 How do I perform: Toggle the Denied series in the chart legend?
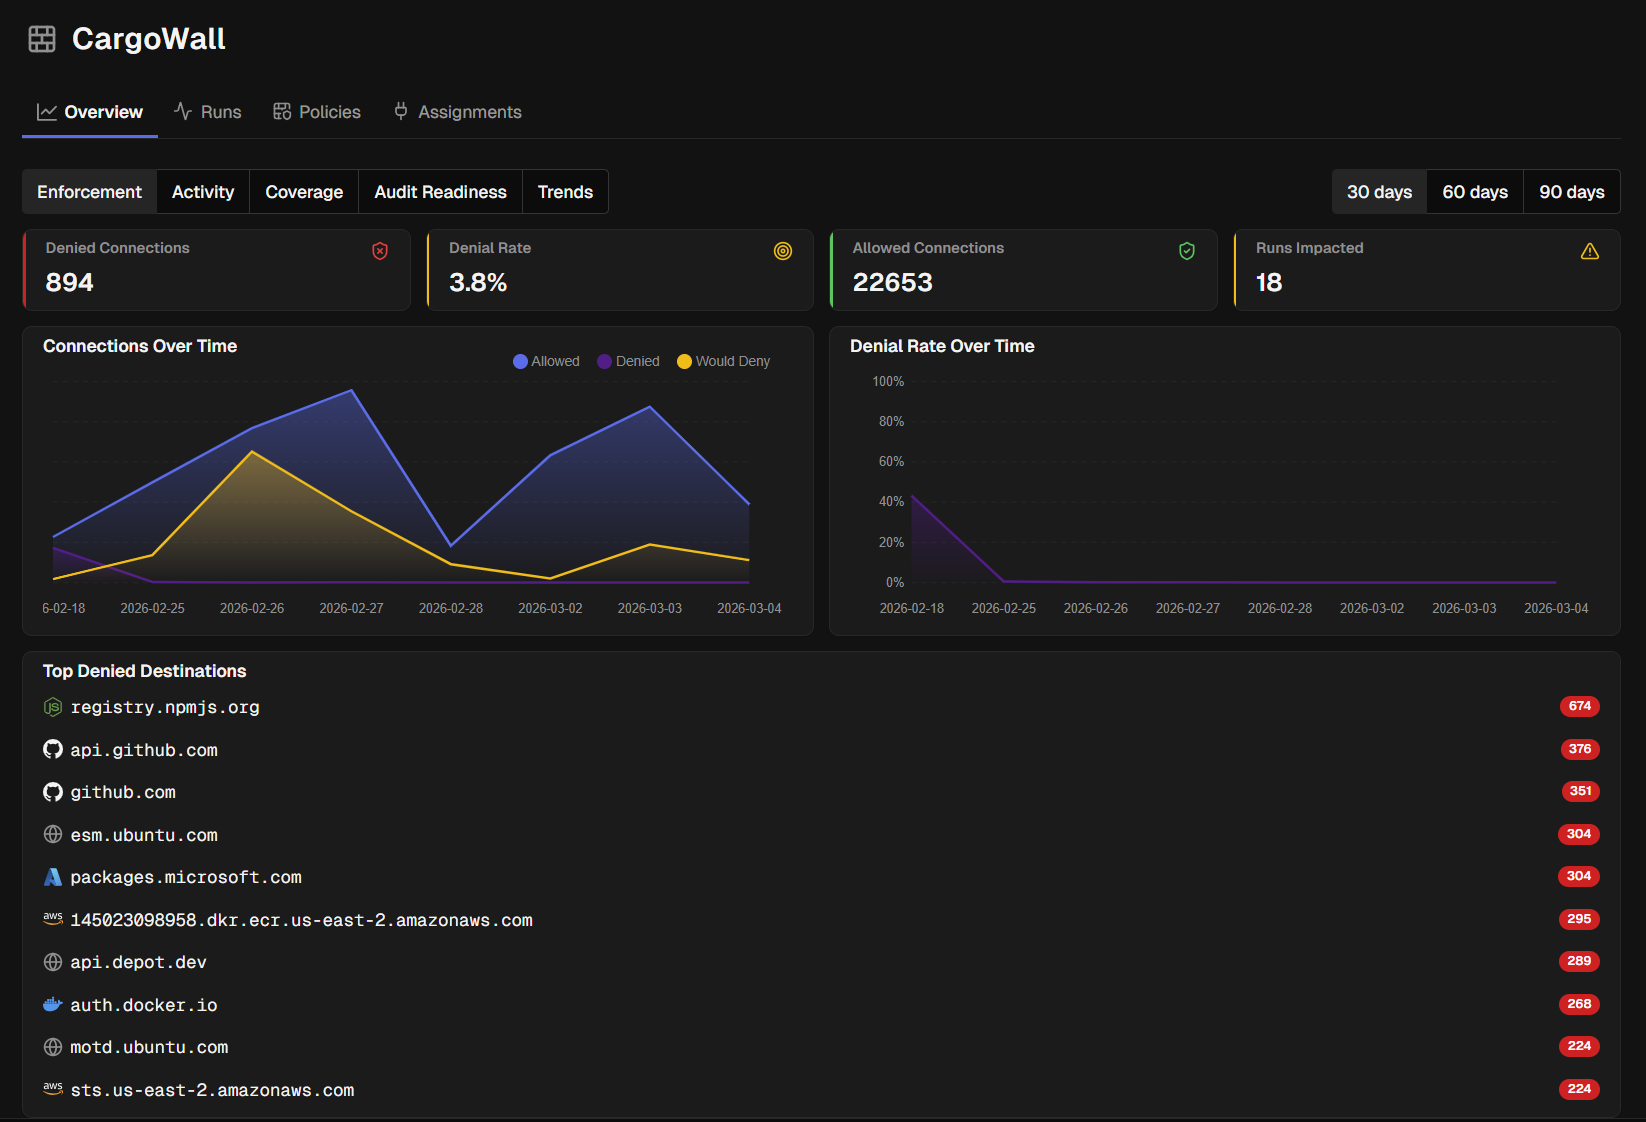tap(628, 361)
